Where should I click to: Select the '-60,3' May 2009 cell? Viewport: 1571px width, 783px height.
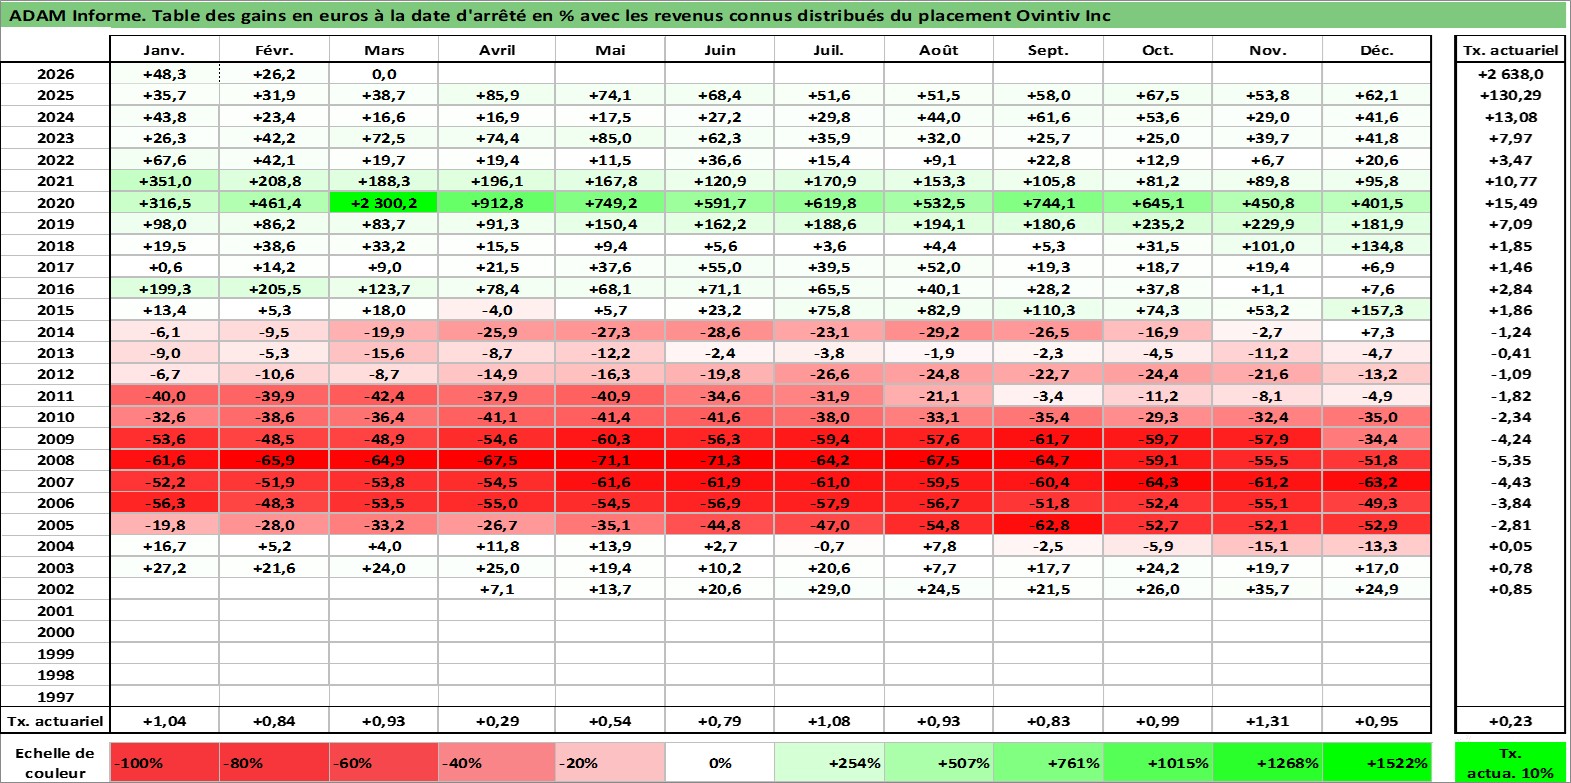pos(610,439)
